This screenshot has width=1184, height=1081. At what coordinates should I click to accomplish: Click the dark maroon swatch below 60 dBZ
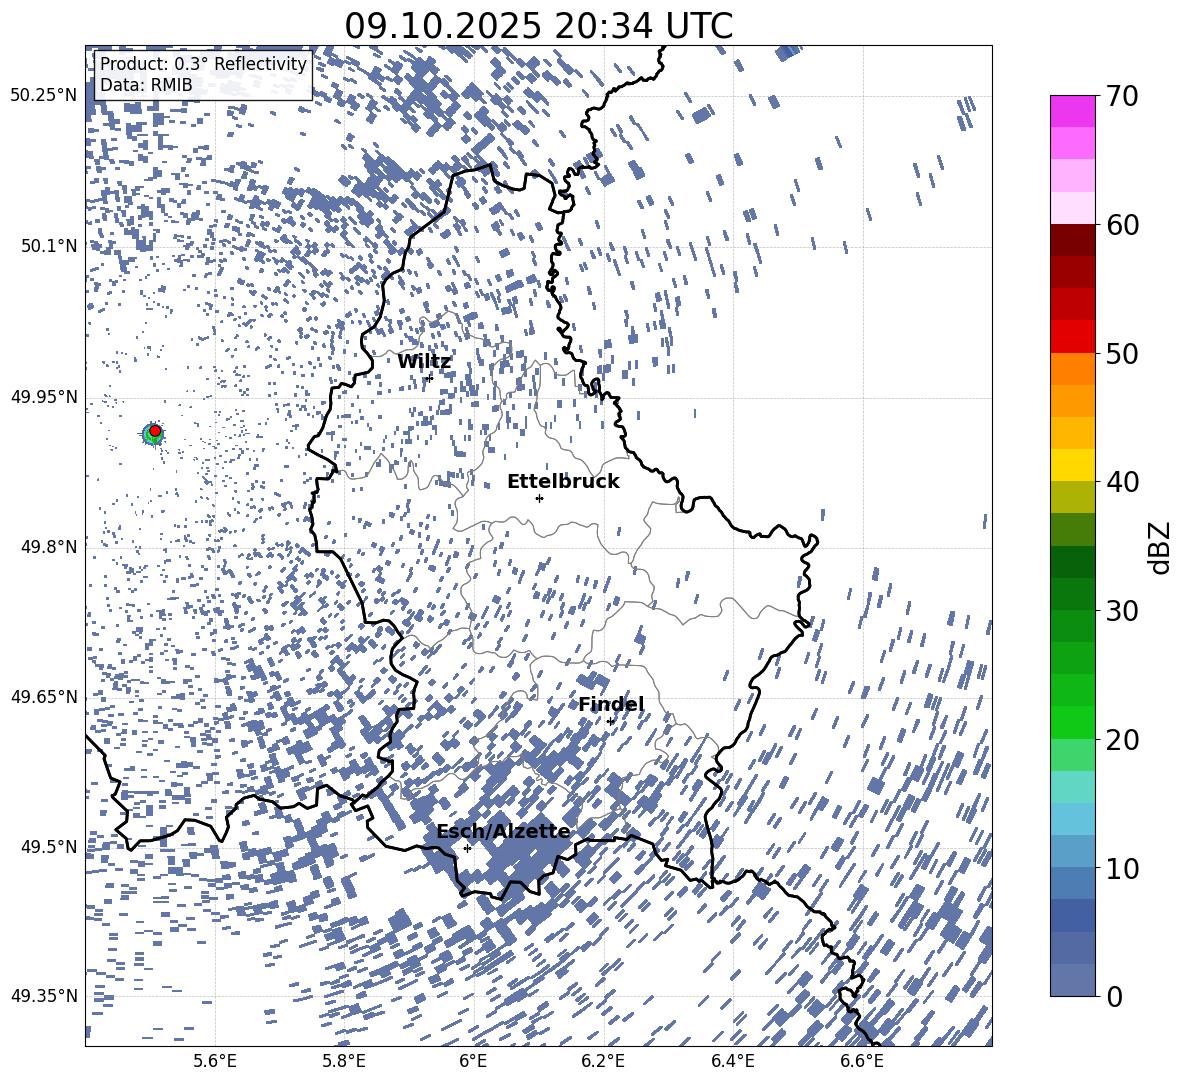click(1073, 240)
